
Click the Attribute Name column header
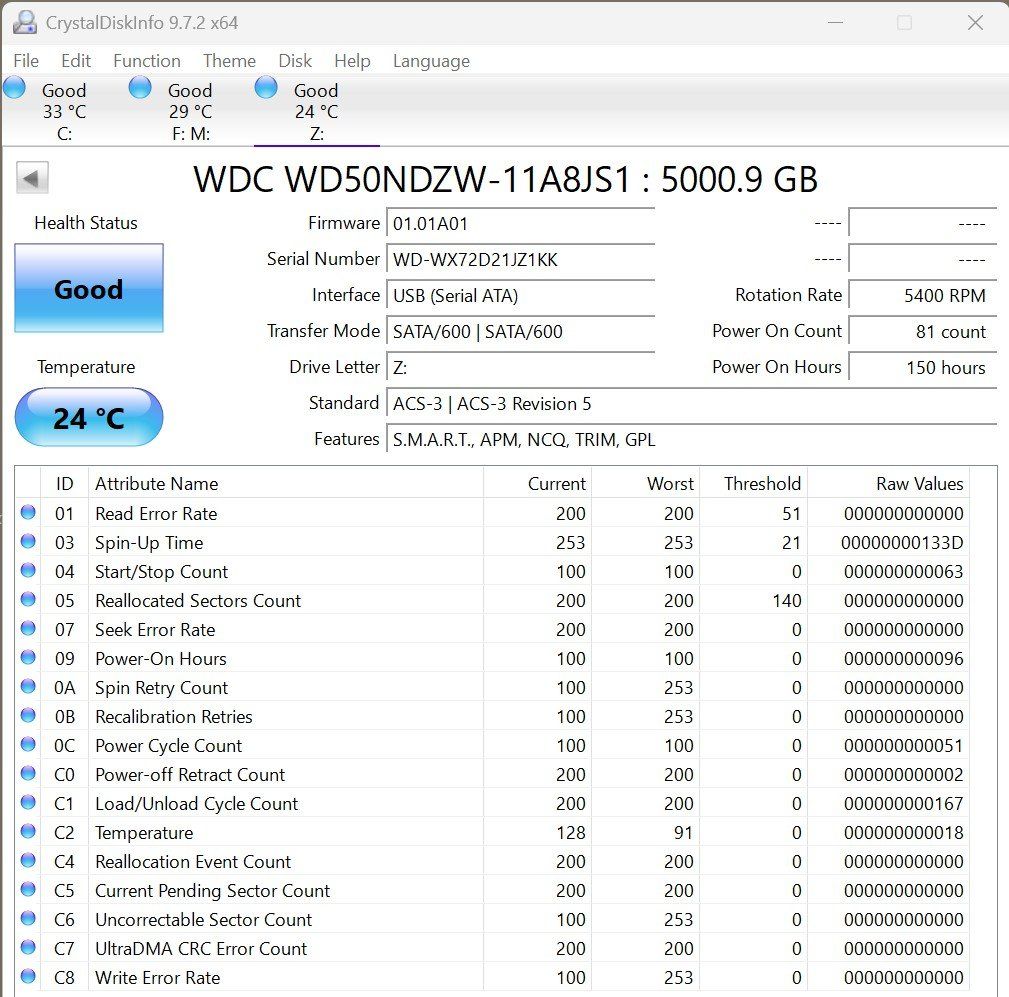(x=286, y=483)
